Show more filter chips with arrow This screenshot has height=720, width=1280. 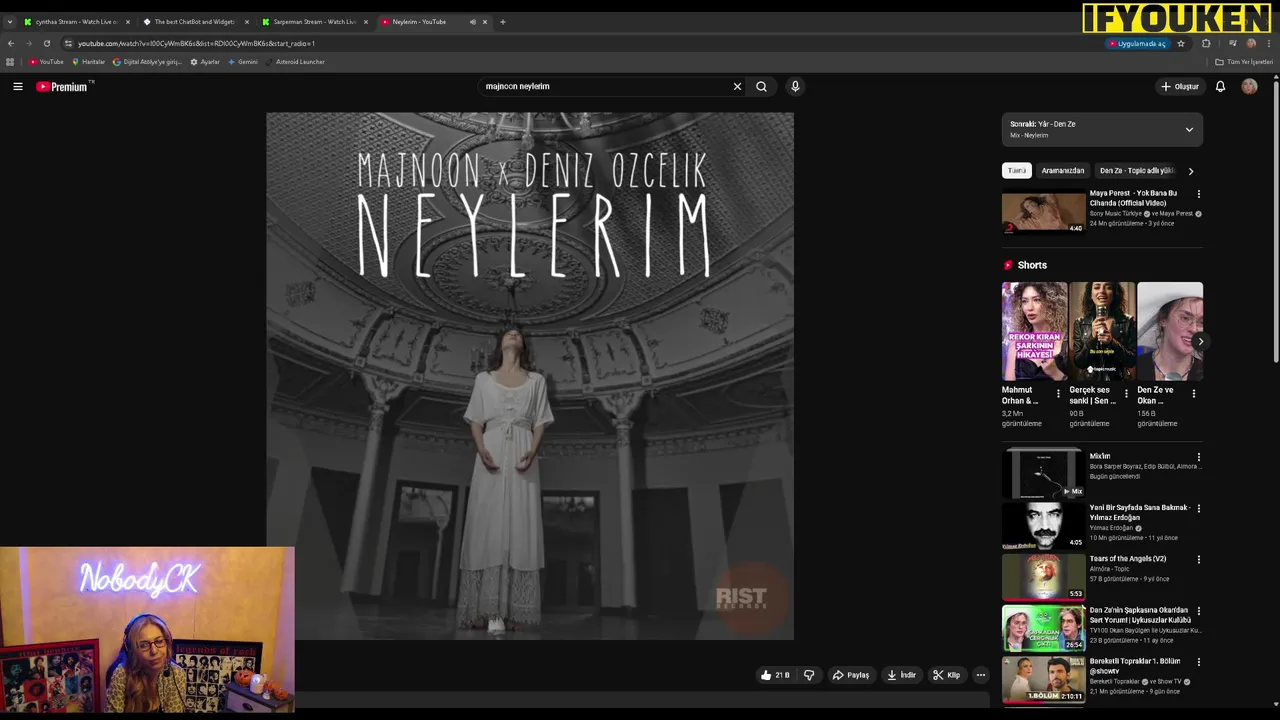coord(1190,171)
